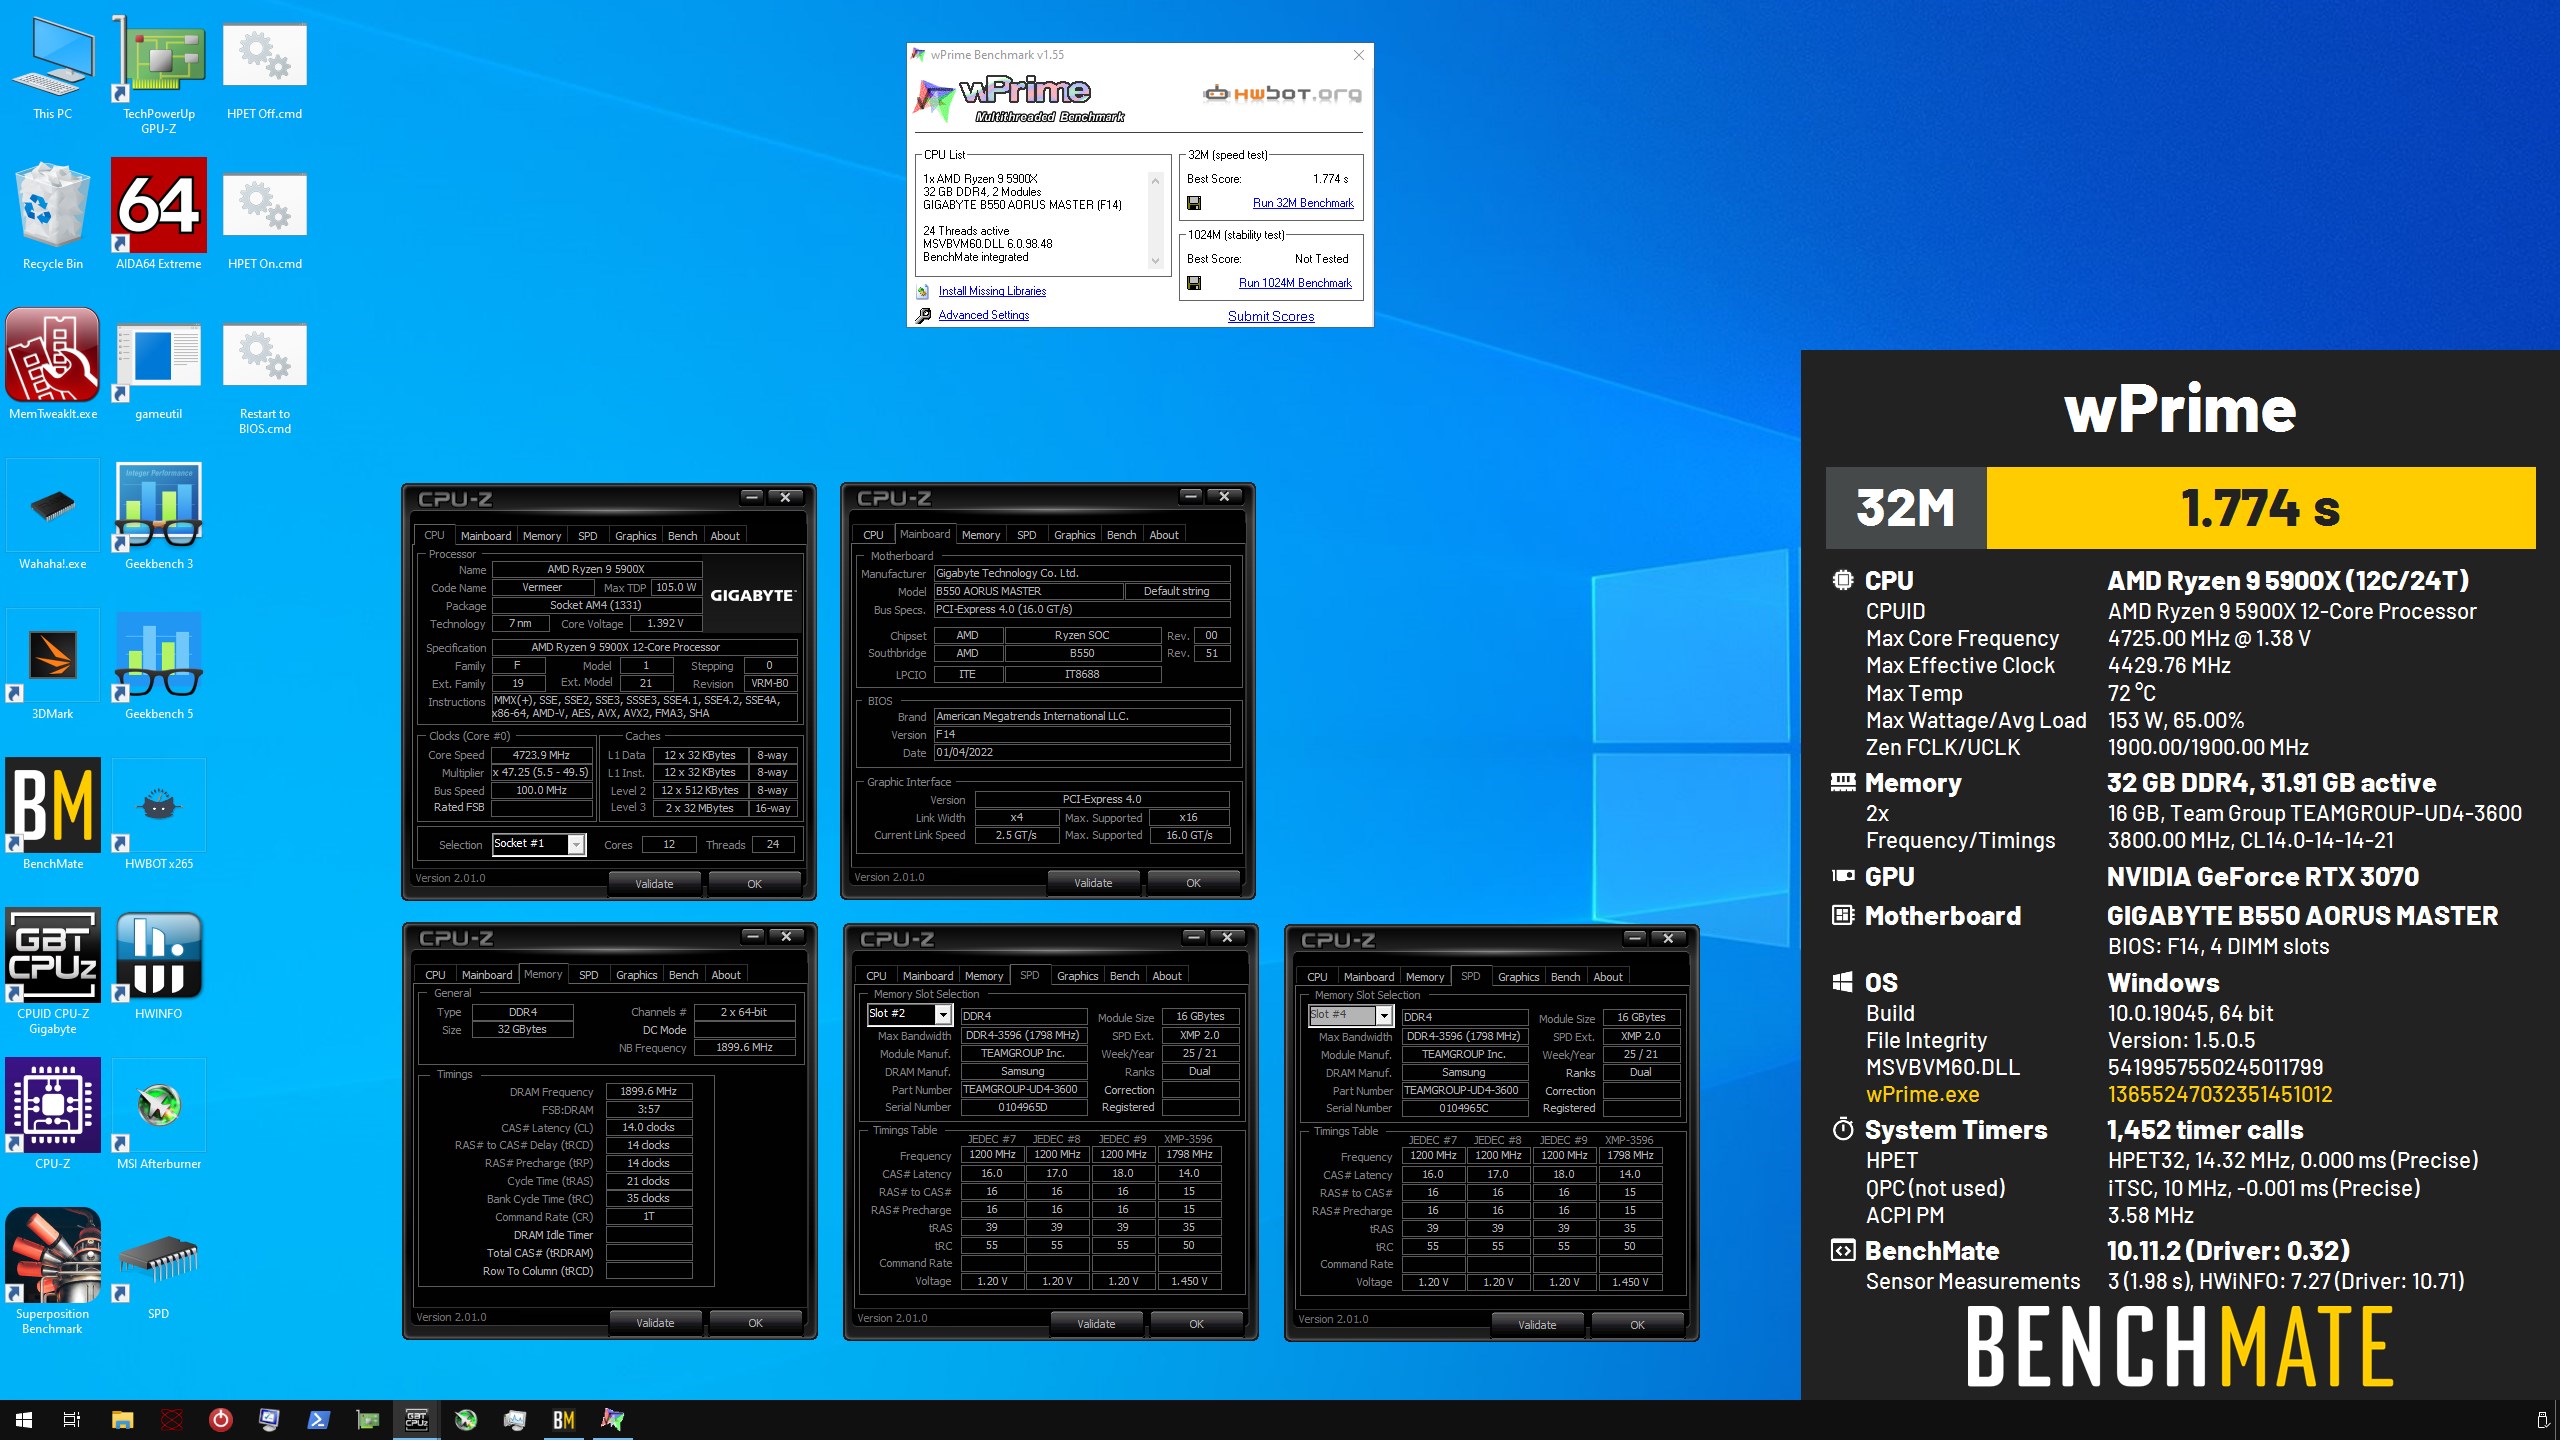Open Graphics tab in CPU-Z Mainboard window
This screenshot has width=2560, height=1440.
(x=1074, y=535)
